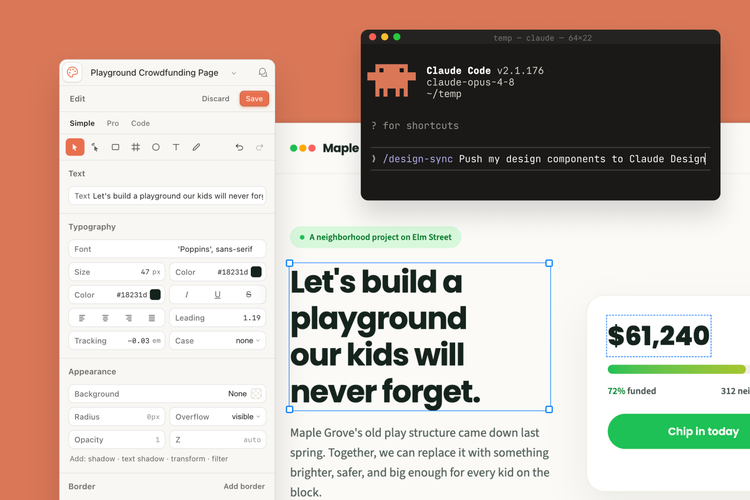Screen dimensions: 750x500
Task: Expand the Playground Crowdfunding Page chevron
Action: point(234,73)
